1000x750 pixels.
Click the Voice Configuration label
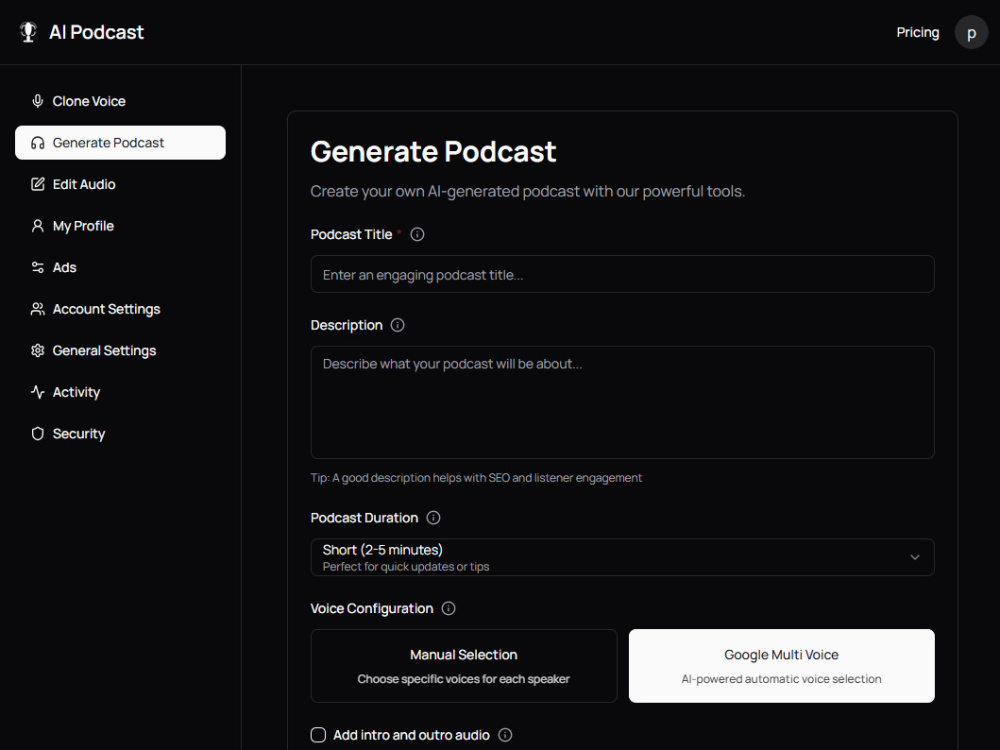(x=372, y=608)
